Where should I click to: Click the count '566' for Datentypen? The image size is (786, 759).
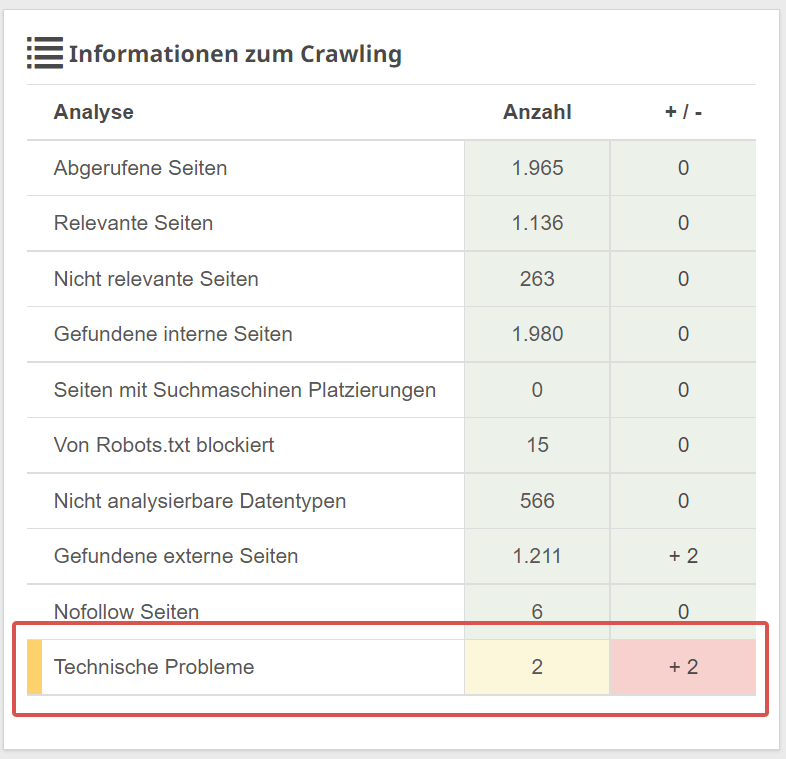[537, 501]
